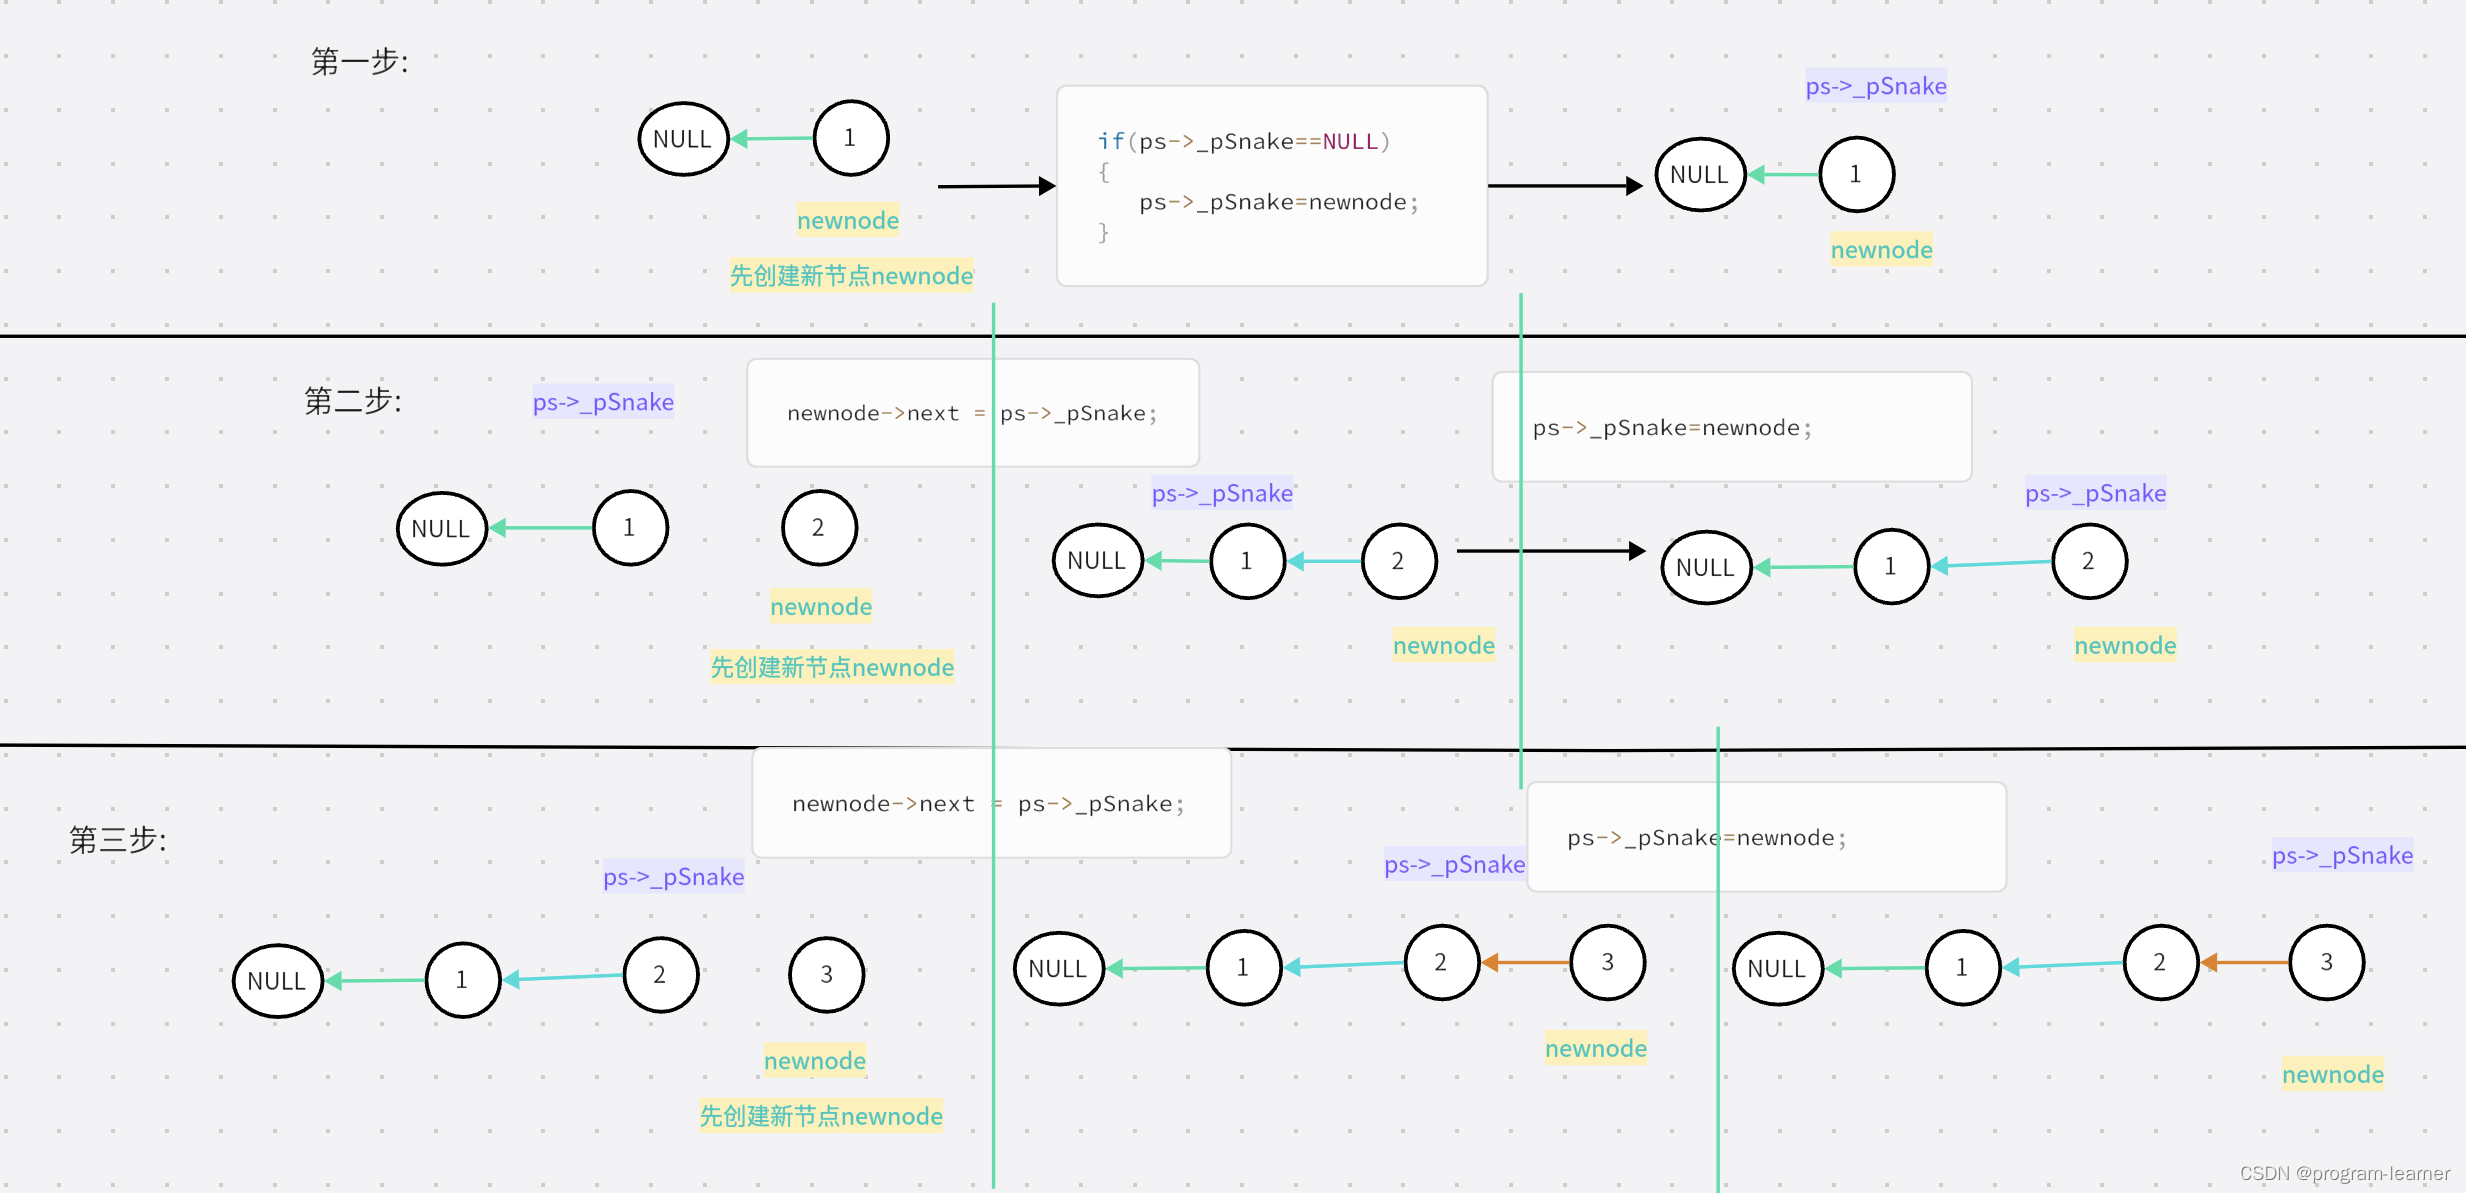
Task: Select step three's 'ps->_pSnake=newnode;' code box
Action: point(1767,837)
